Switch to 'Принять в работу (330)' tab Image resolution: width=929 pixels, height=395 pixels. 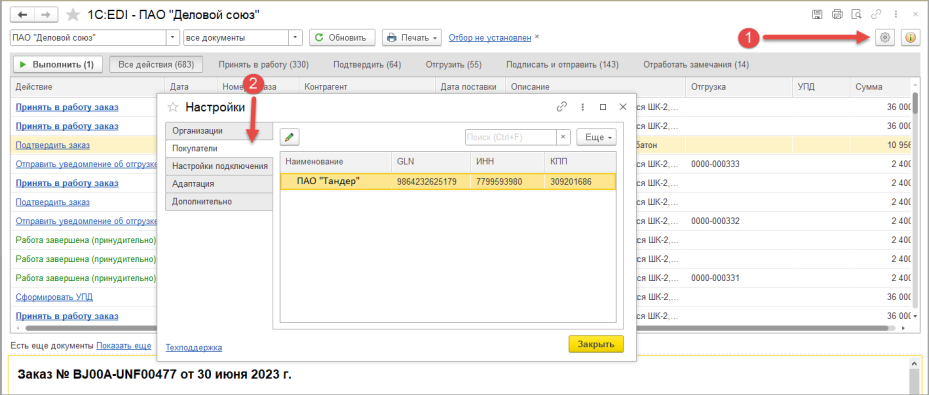pyautogui.click(x=264, y=64)
